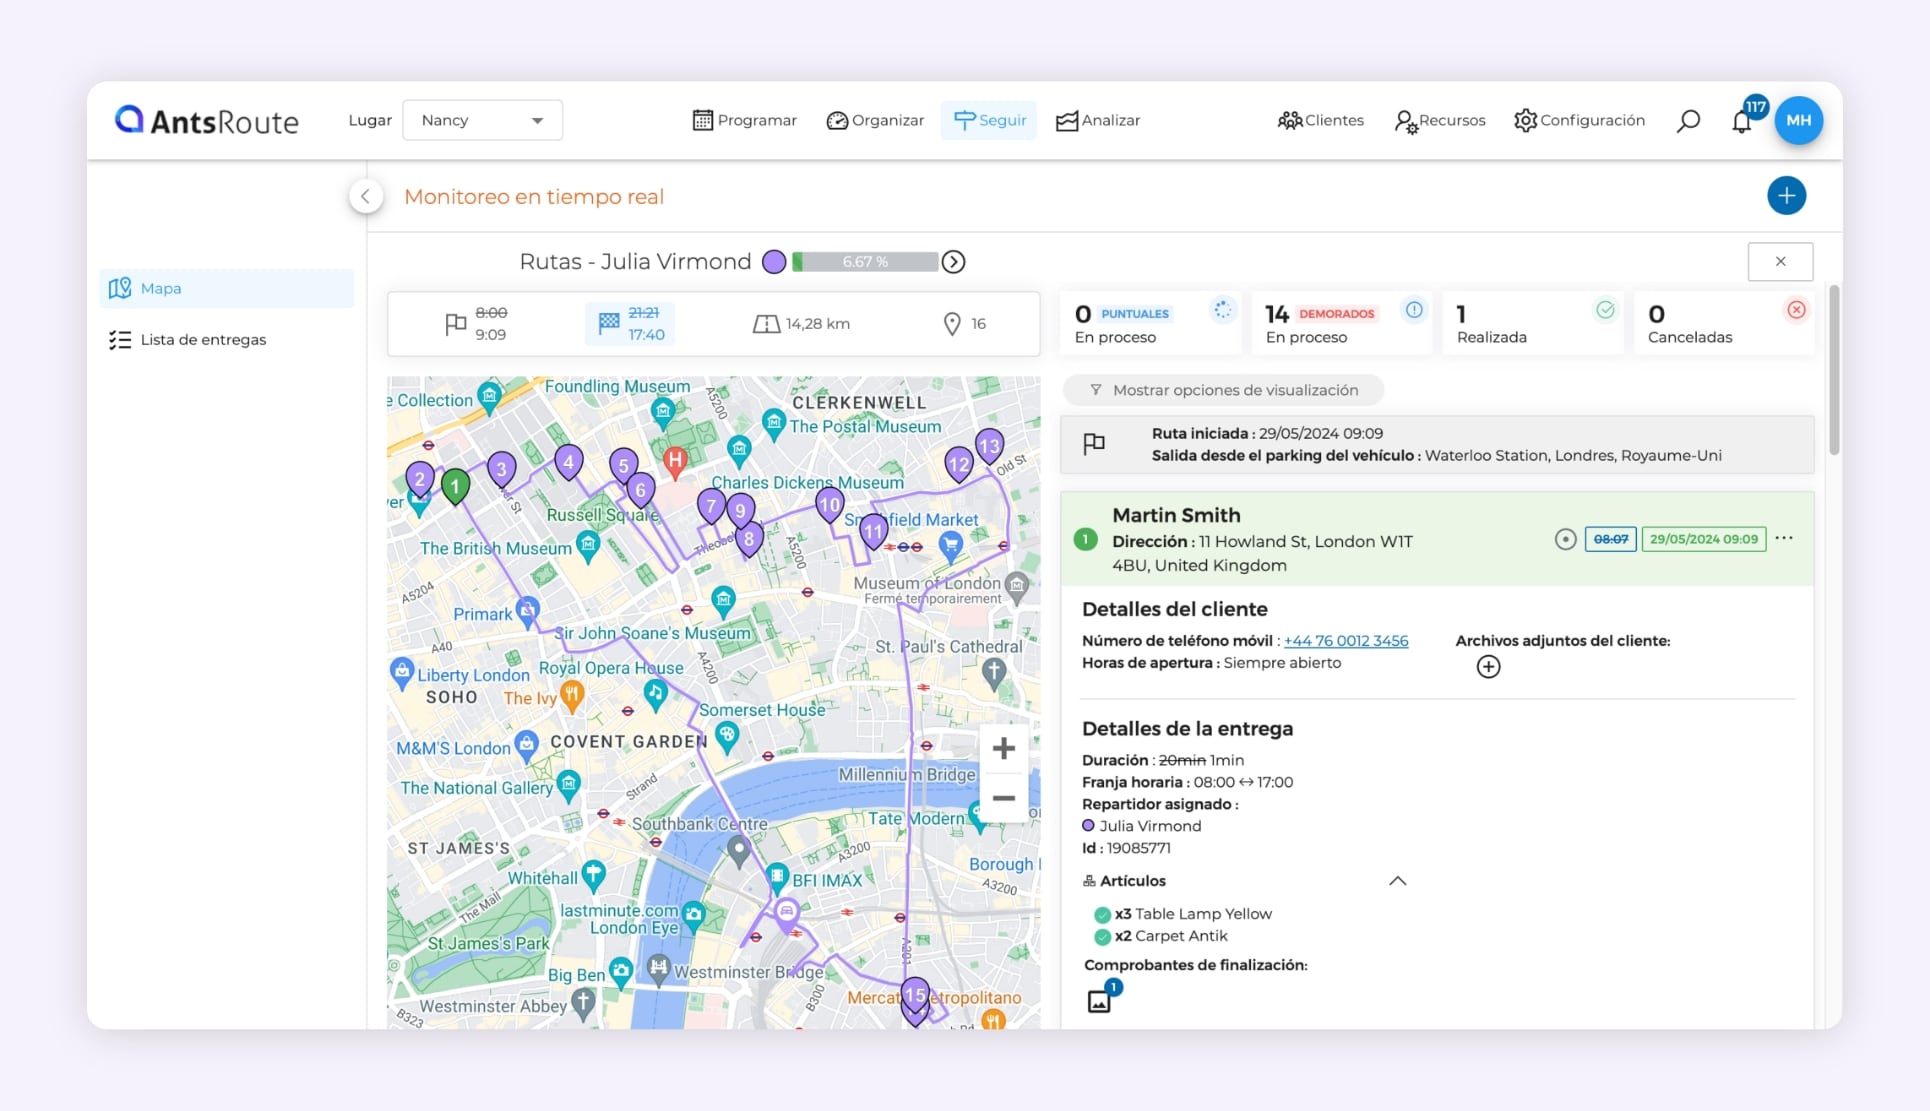
Task: Click map stop marker 10
Action: pyautogui.click(x=829, y=505)
